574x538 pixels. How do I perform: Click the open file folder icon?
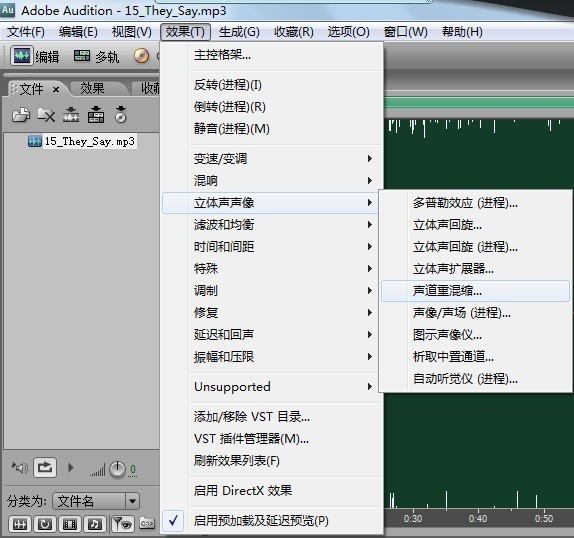[21, 115]
